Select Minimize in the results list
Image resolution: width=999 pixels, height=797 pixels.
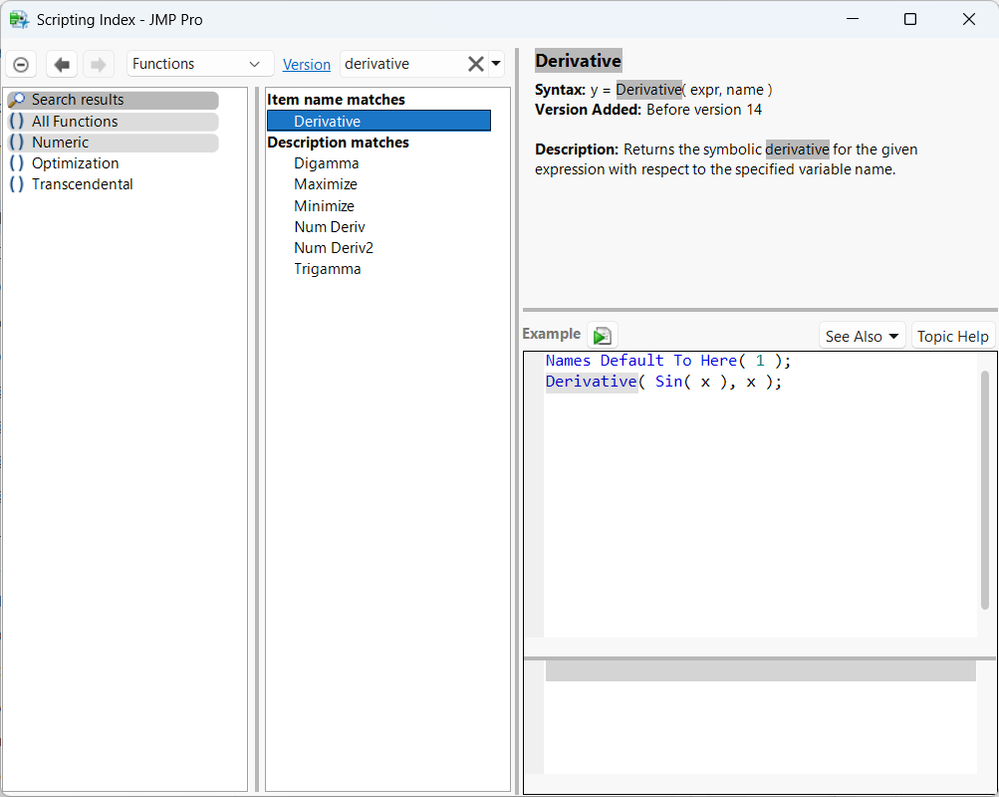pos(324,206)
